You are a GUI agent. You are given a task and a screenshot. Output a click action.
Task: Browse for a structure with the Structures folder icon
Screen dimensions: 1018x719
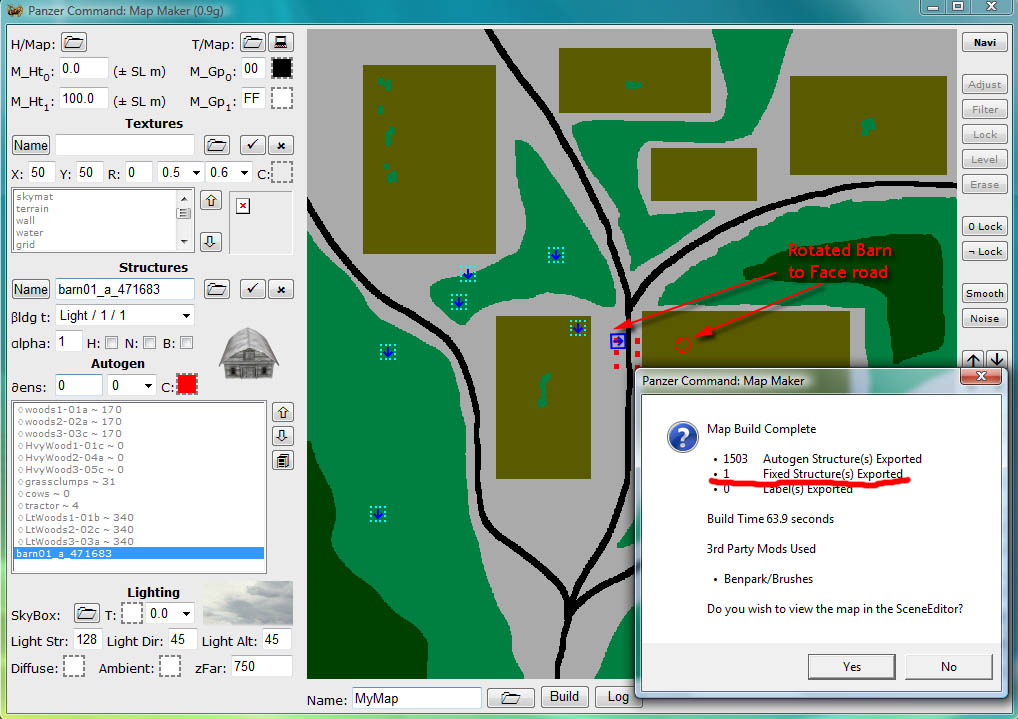pyautogui.click(x=217, y=289)
